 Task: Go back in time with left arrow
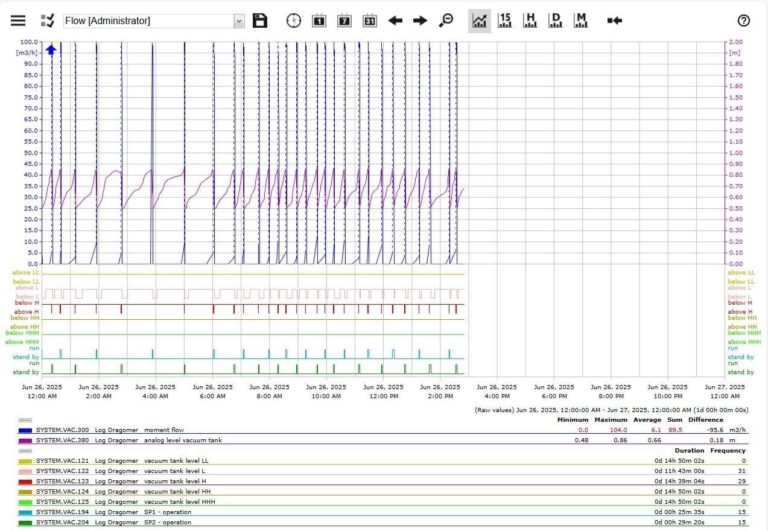(x=395, y=20)
